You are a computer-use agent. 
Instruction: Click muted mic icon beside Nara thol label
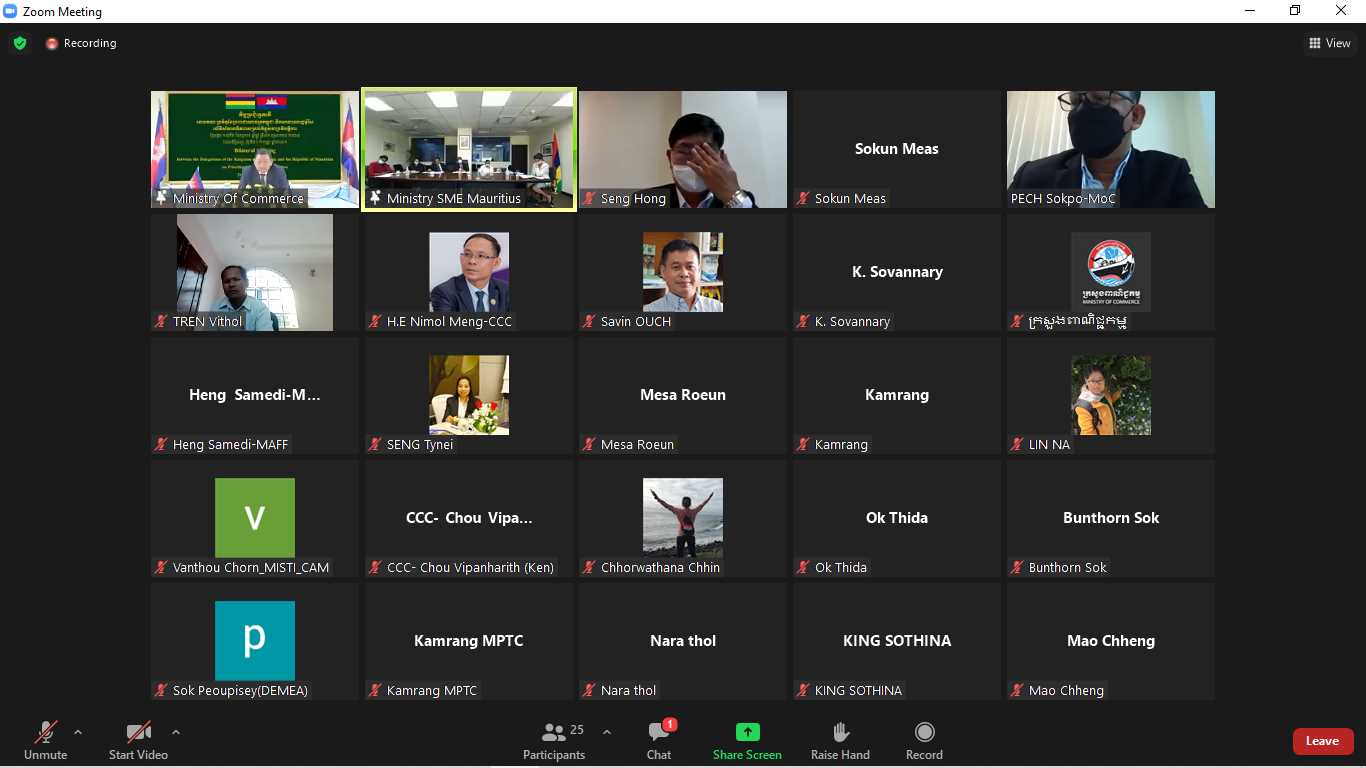(x=589, y=691)
